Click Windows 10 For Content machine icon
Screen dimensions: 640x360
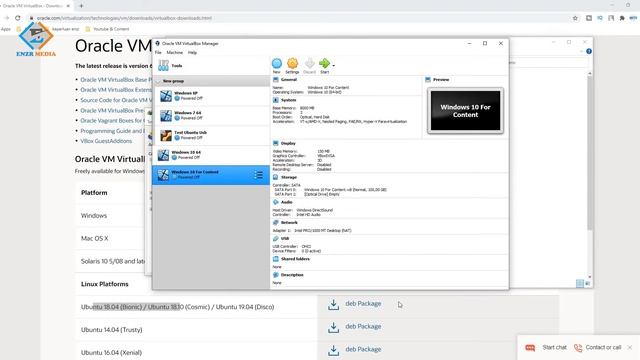pyautogui.click(x=163, y=175)
